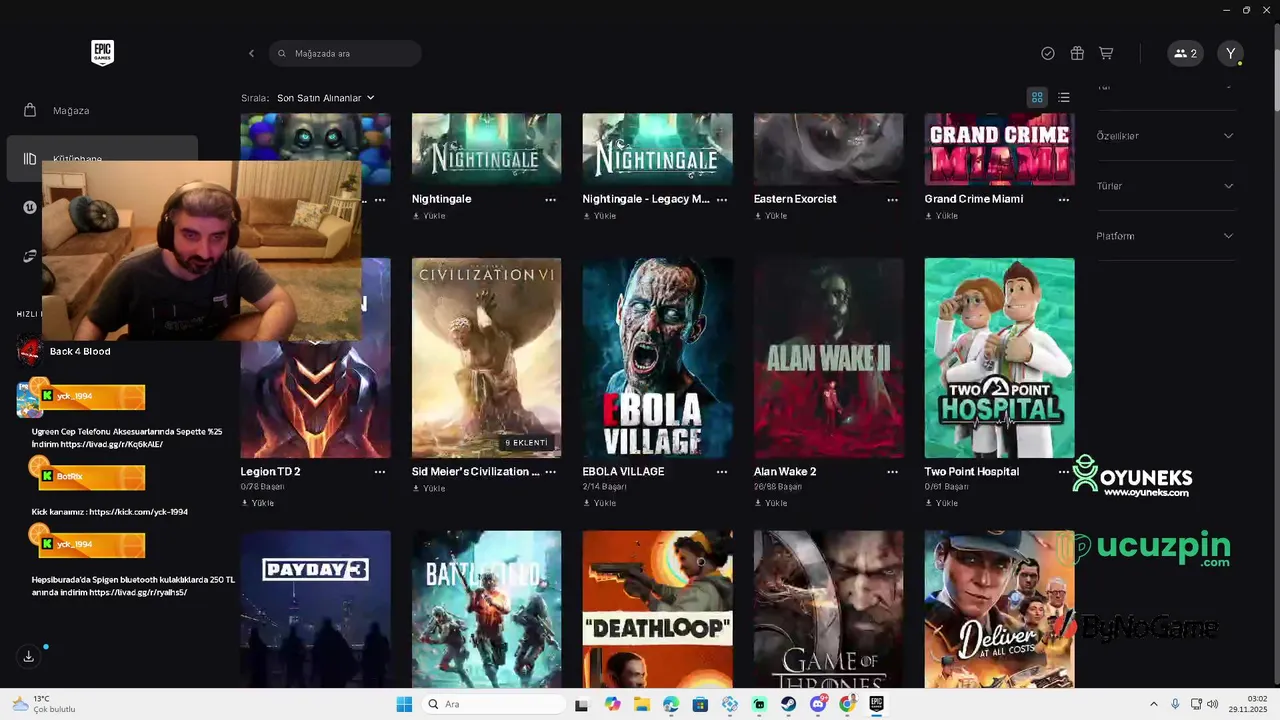Open the PAYDAY 3 cover thumbnail
The width and height of the screenshot is (1280, 720).
(x=315, y=609)
